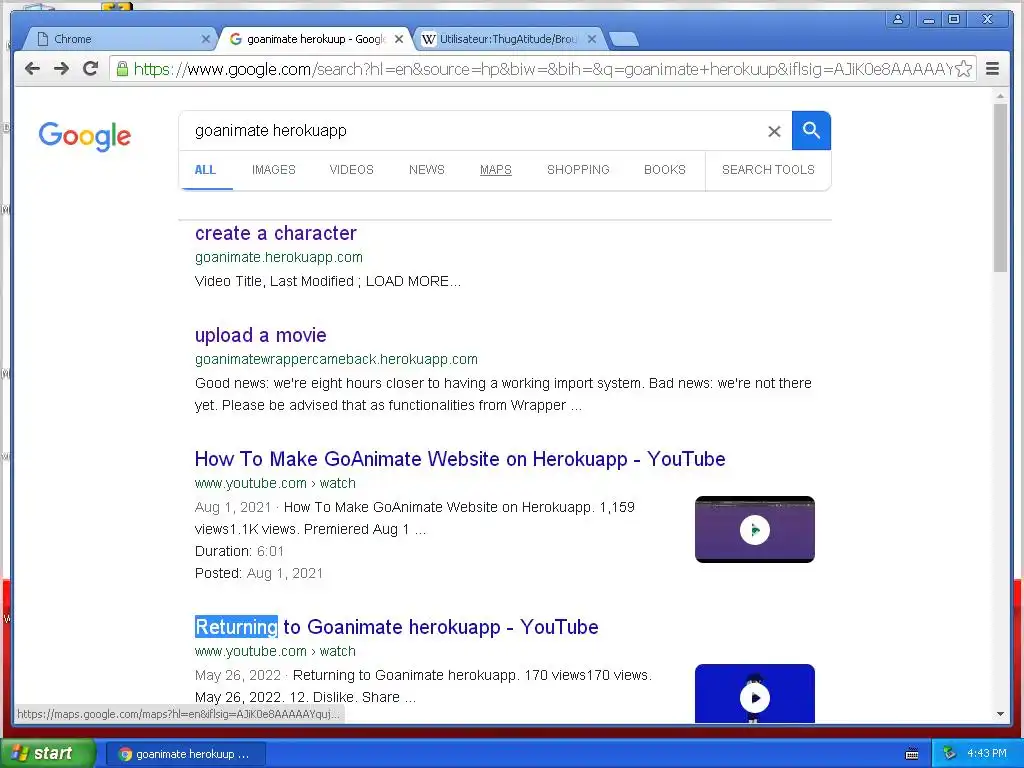1024x768 pixels.
Task: Open SEARCH TOOLS options
Action: (x=768, y=170)
